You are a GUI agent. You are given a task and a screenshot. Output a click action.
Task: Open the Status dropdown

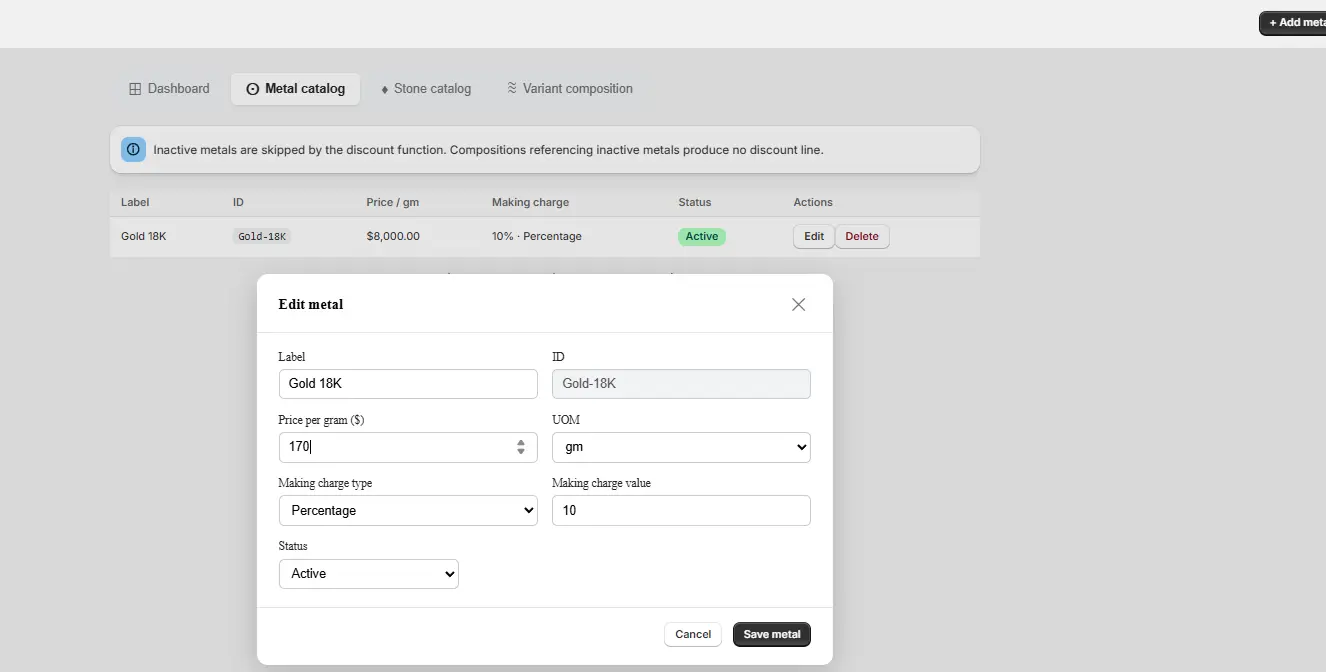pyautogui.click(x=369, y=573)
